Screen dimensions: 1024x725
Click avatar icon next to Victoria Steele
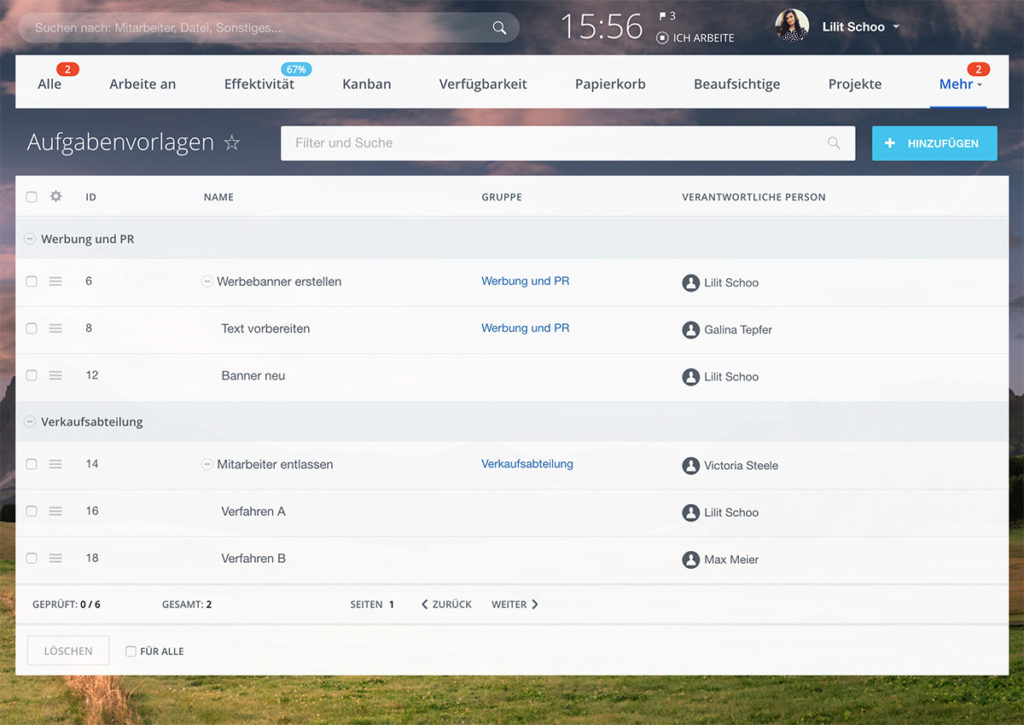[690, 465]
